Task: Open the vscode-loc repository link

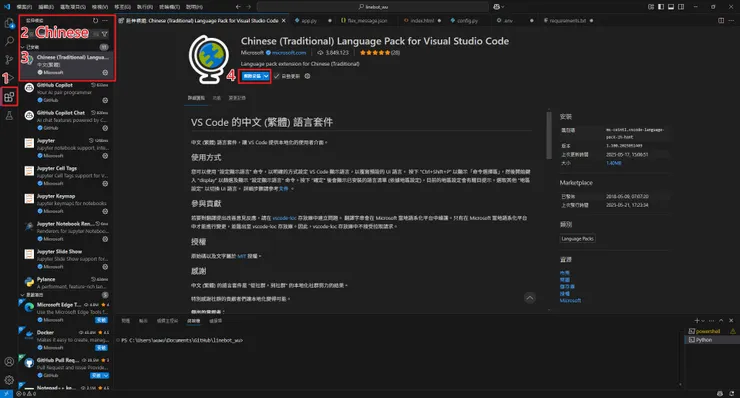Action: pos(285,218)
